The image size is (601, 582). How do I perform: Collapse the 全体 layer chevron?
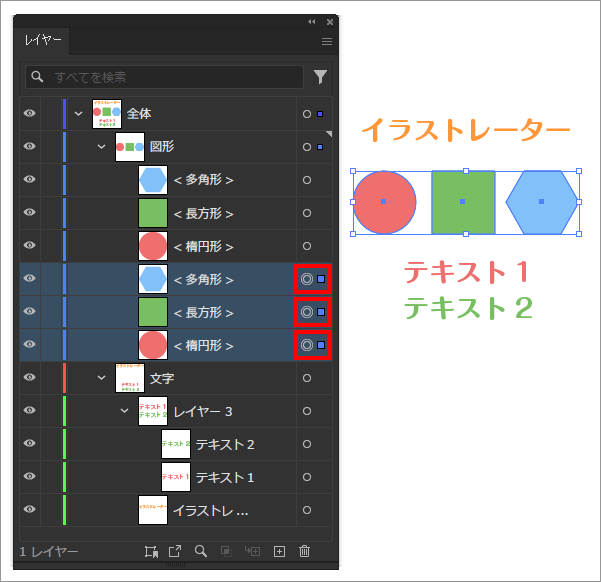(79, 113)
